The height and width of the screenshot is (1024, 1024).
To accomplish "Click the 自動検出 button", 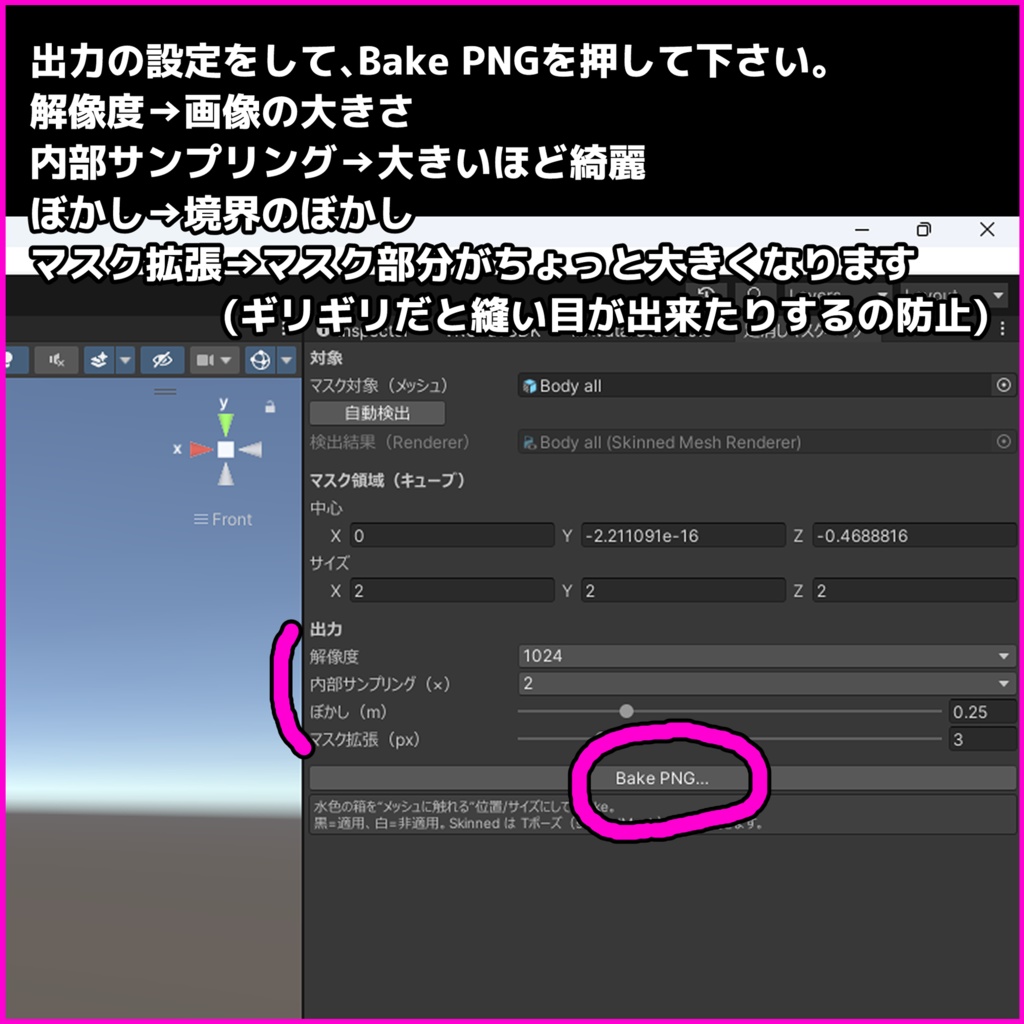I will pos(377,413).
